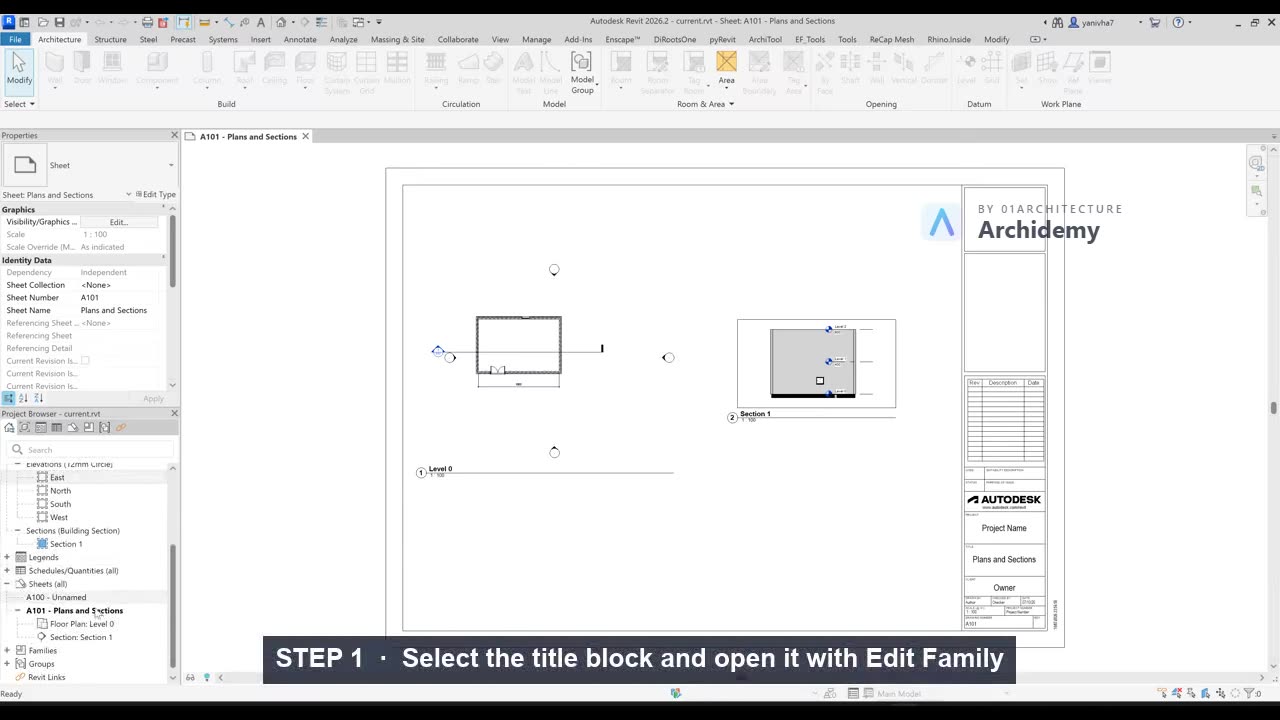This screenshot has height=720, width=1280.
Task: Click the Edit Type button
Action: [156, 195]
